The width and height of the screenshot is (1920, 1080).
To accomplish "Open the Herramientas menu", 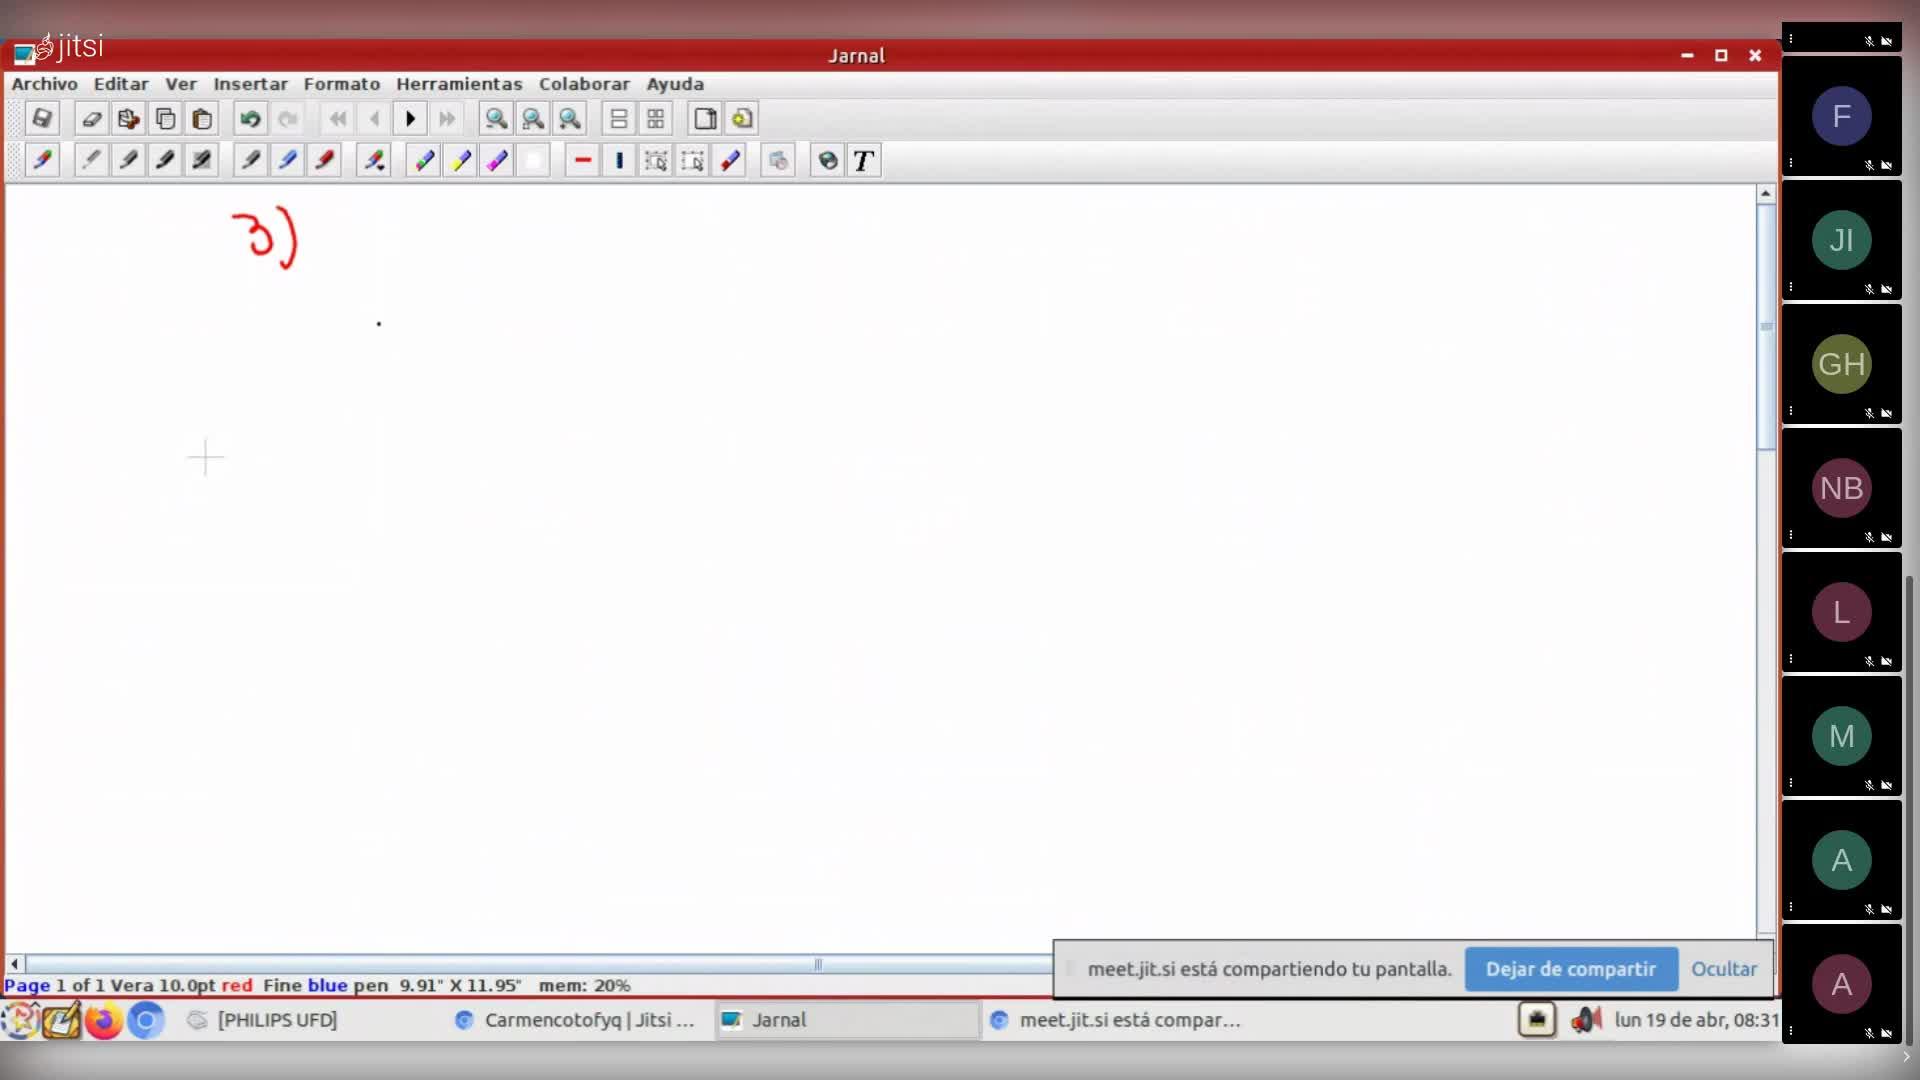I will 459,84.
